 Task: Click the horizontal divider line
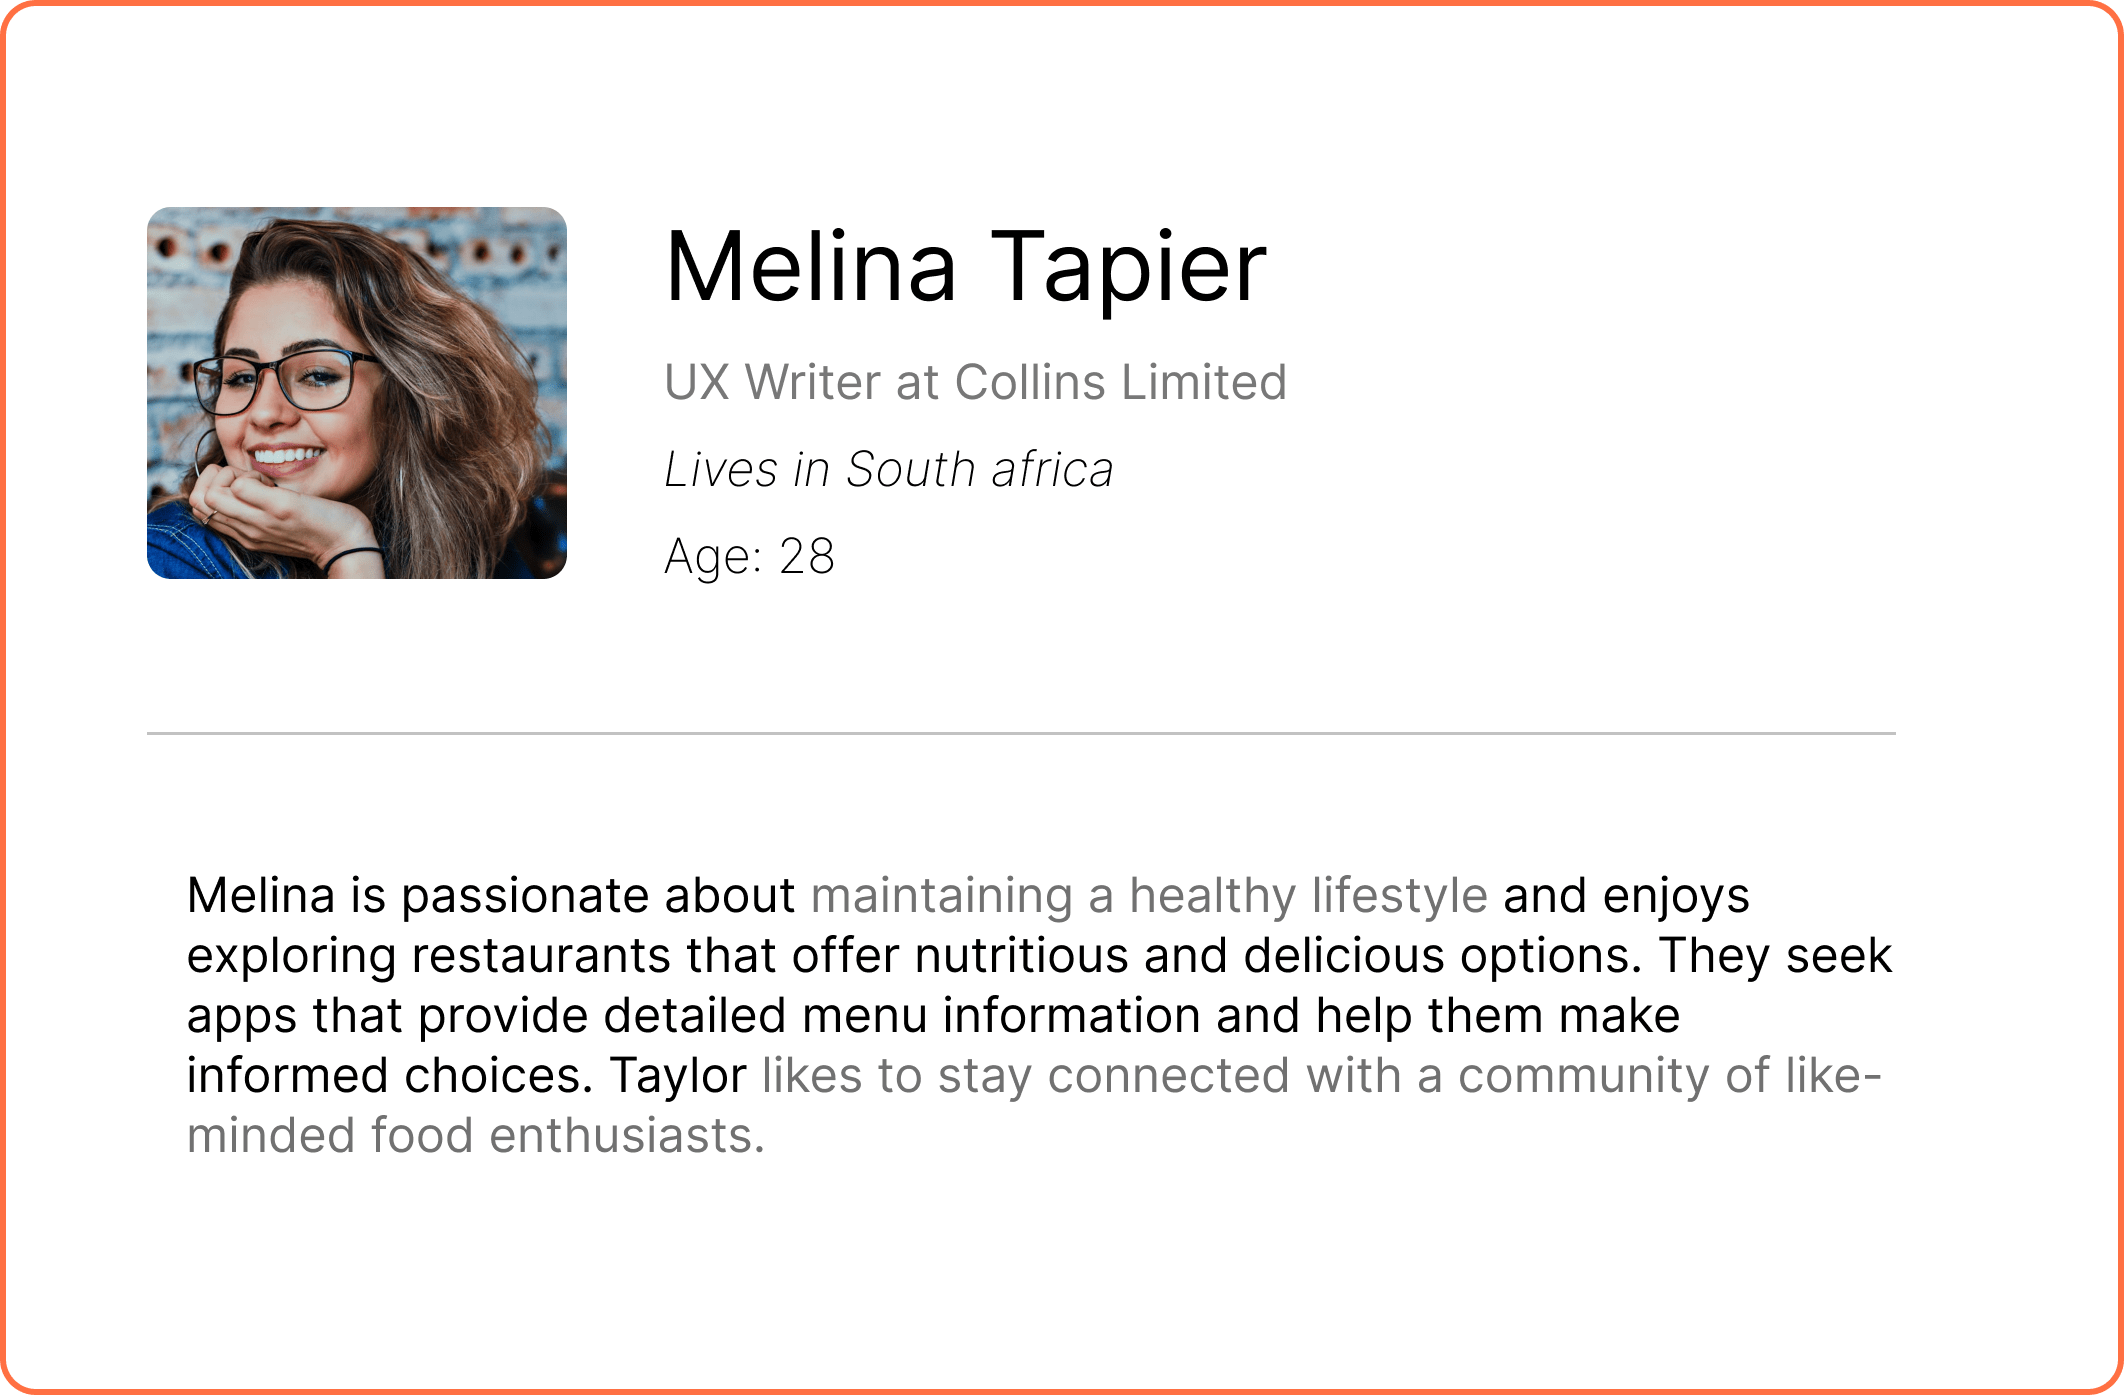1021,733
